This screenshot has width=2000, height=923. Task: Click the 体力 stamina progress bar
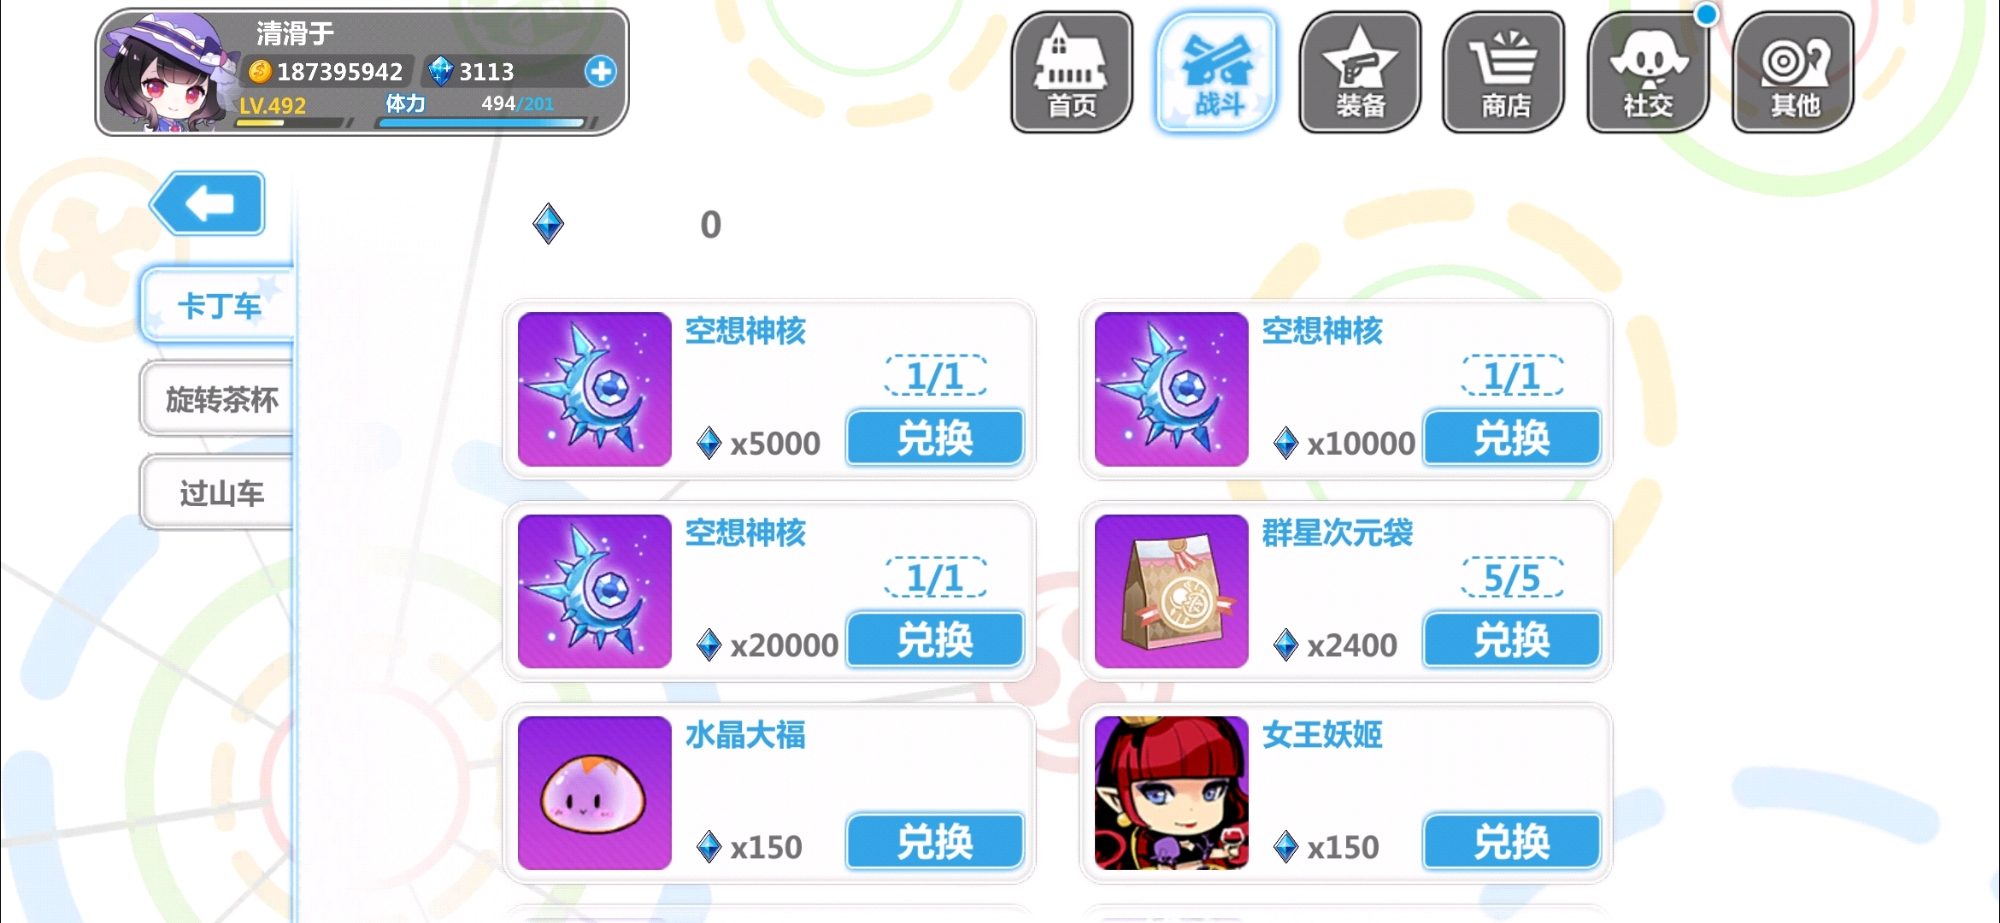coord(480,123)
